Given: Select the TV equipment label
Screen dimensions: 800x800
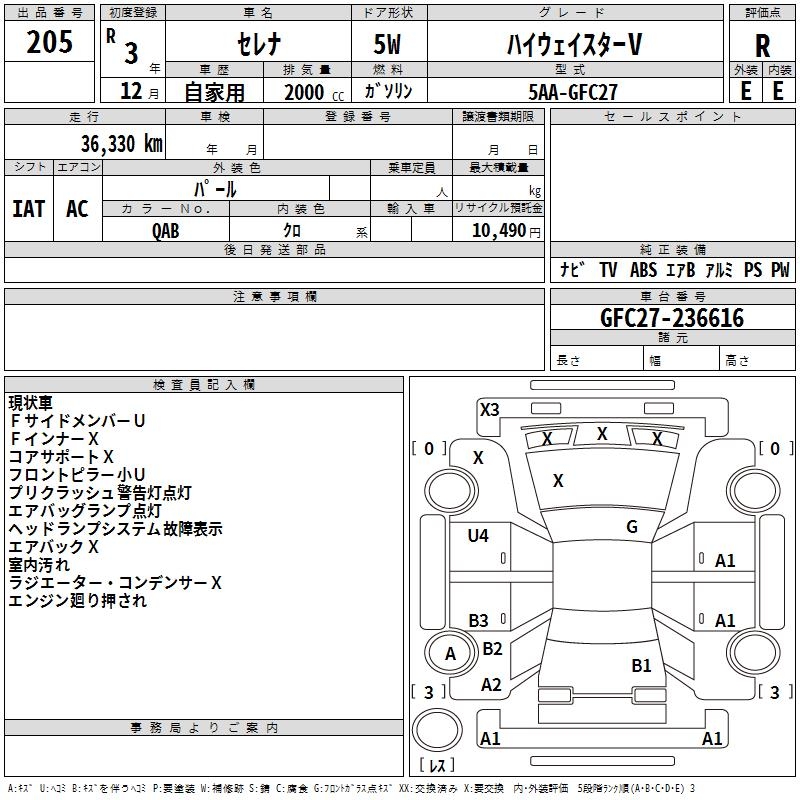Looking at the screenshot, I should click(608, 269).
